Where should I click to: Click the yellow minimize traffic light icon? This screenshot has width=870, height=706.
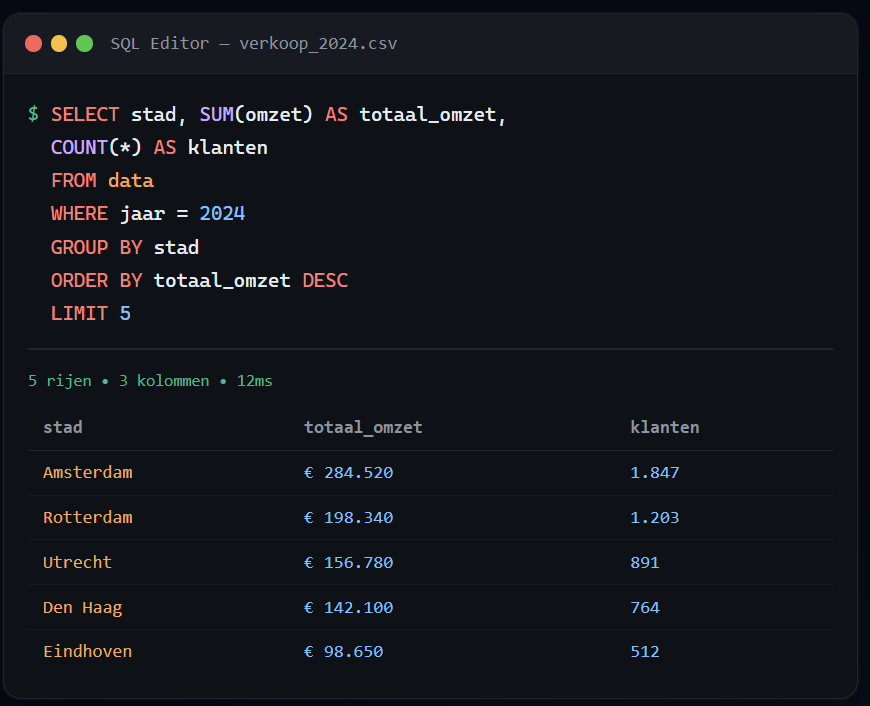[x=58, y=43]
